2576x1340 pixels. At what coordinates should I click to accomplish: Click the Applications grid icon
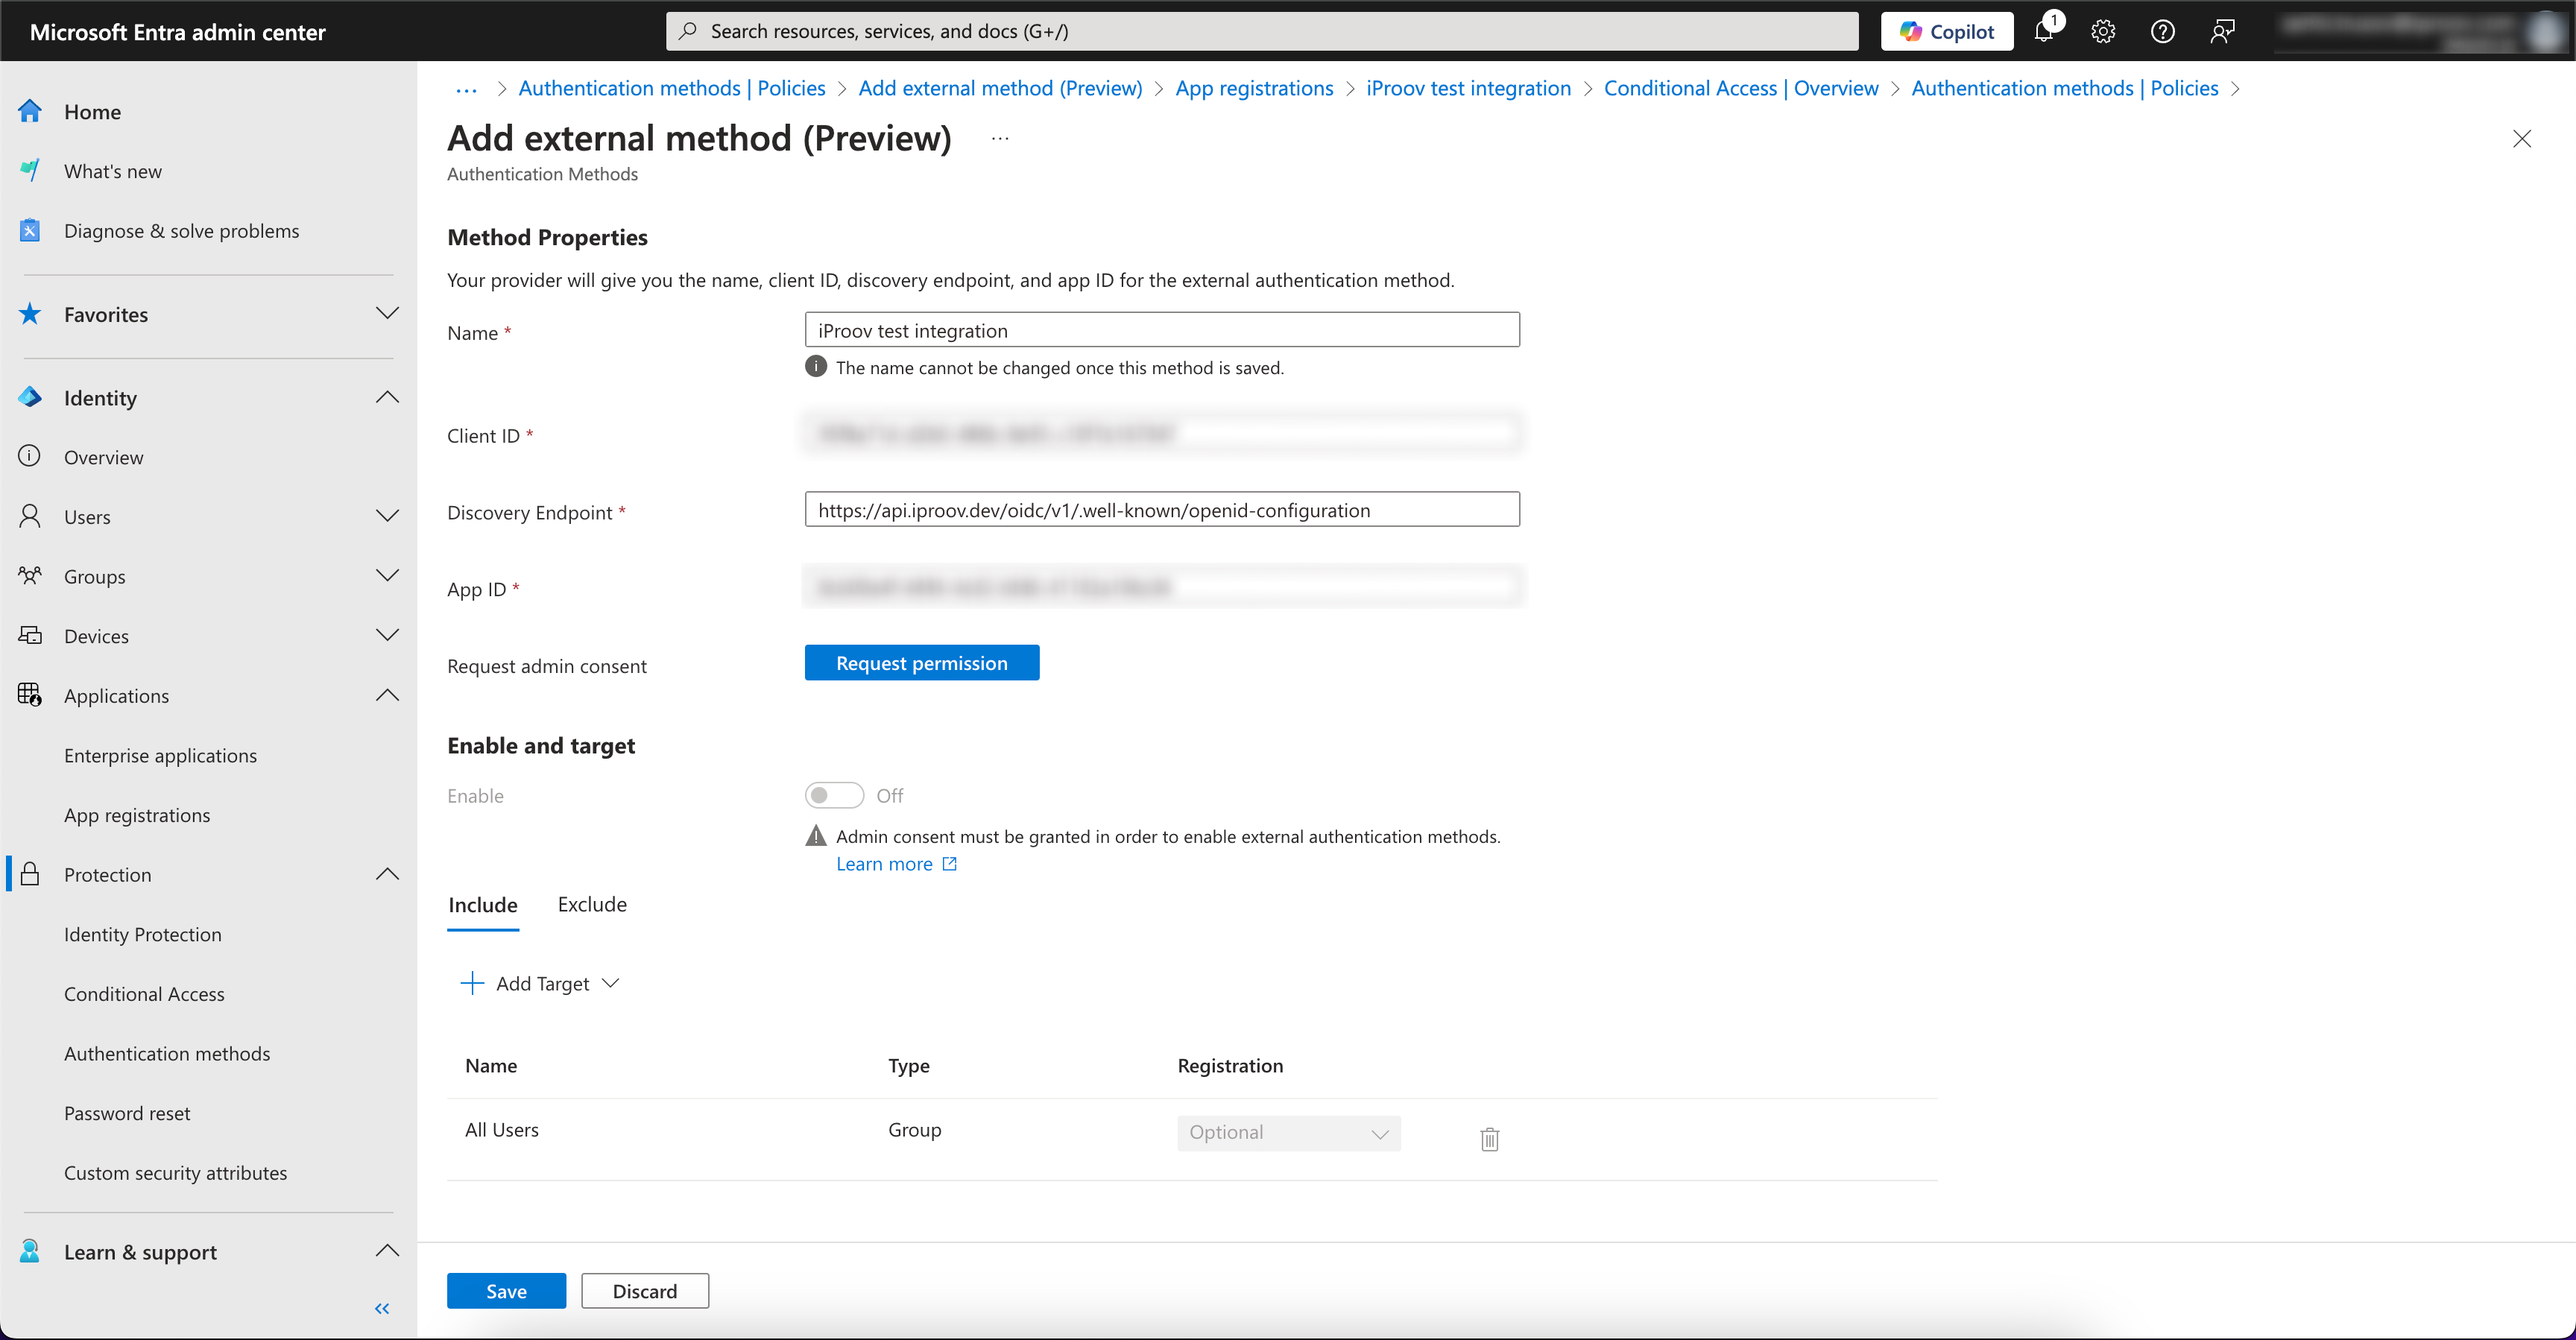pyautogui.click(x=30, y=695)
